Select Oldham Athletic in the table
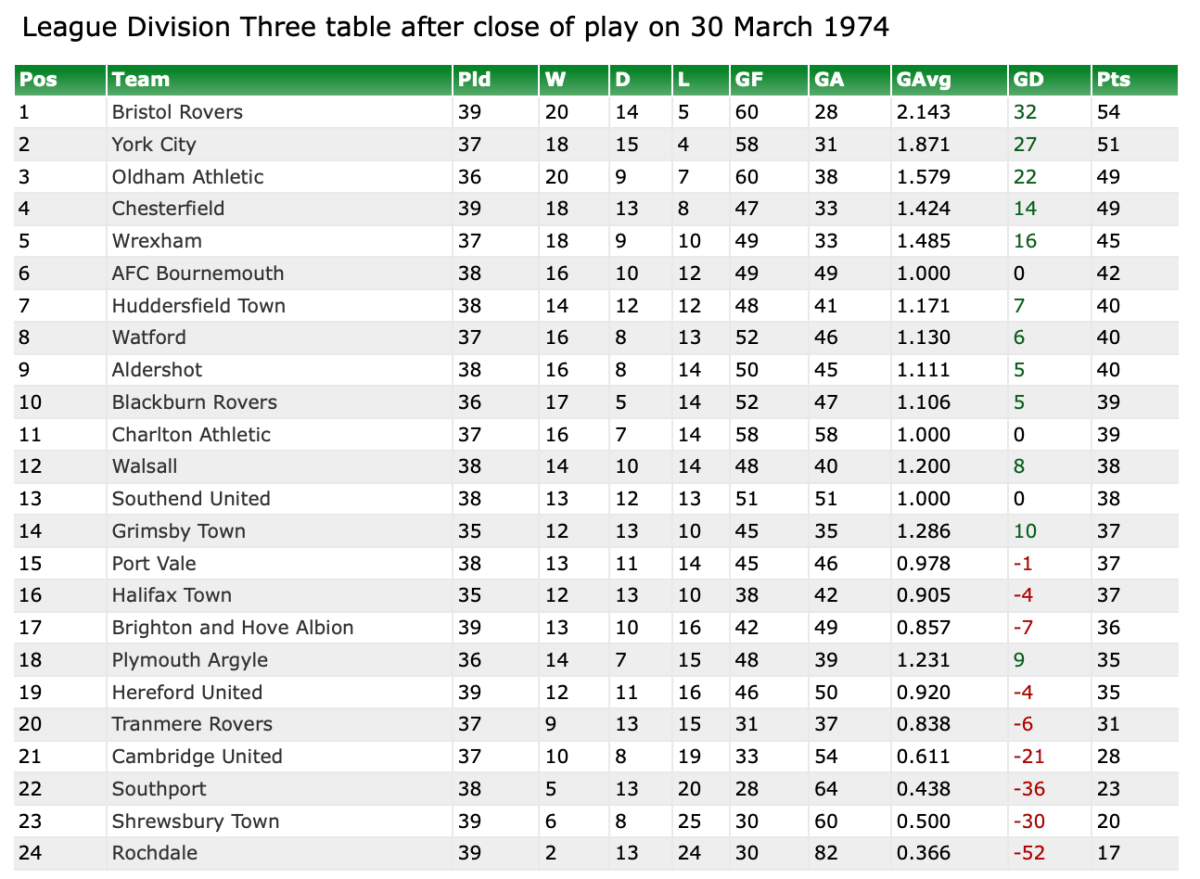Viewport: 1200px width, 879px height. (188, 177)
